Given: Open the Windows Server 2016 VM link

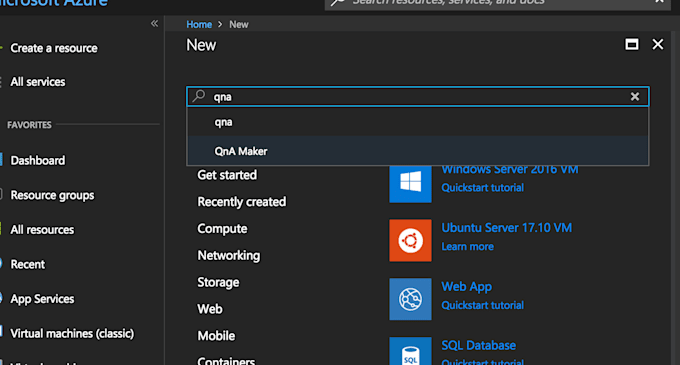Looking at the screenshot, I should pos(510,169).
